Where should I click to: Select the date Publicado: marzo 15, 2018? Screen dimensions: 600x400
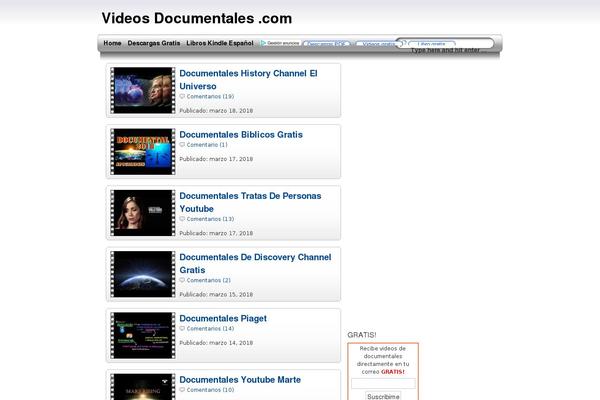coord(216,294)
